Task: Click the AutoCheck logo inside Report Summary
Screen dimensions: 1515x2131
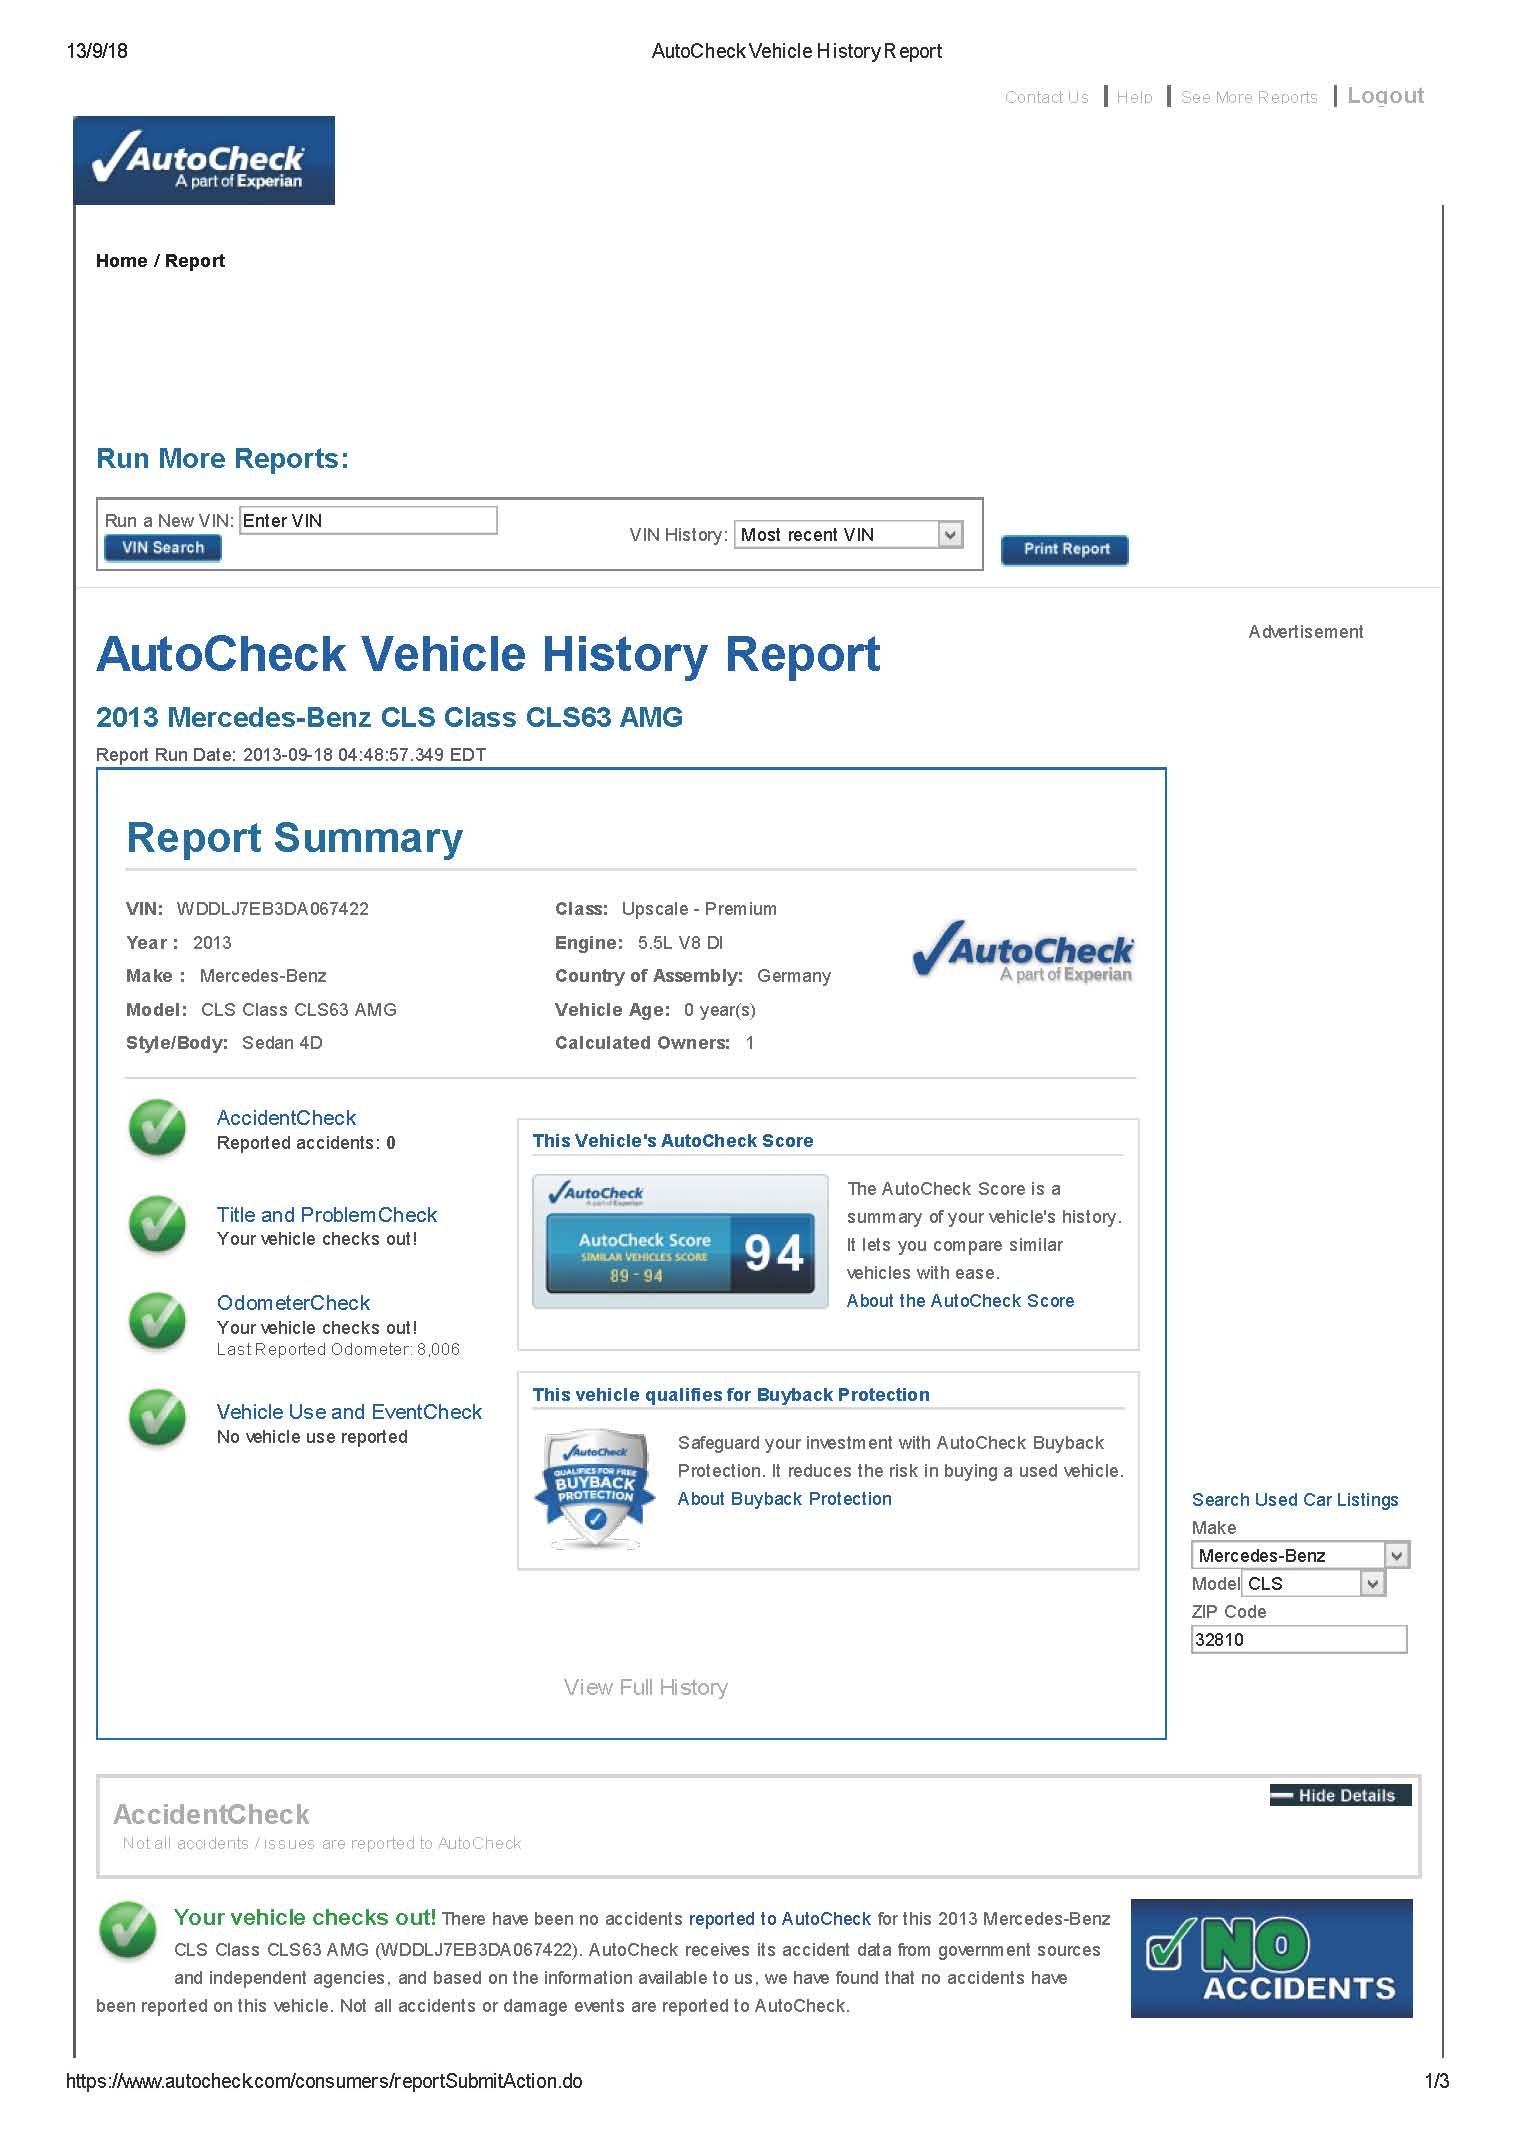Action: 1022,951
